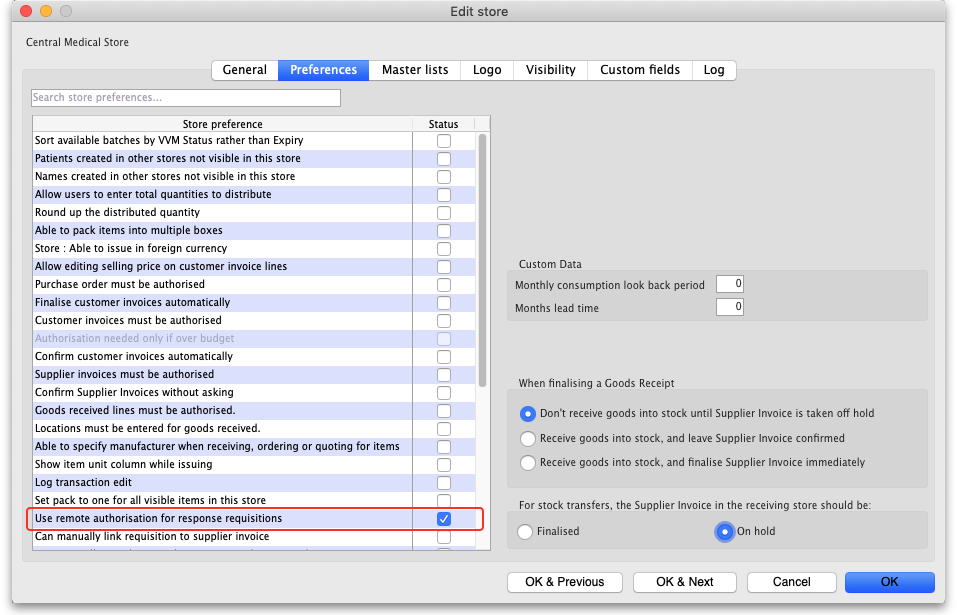Click the Months lead time field
Viewport: 957px width, 615px height.
click(729, 307)
